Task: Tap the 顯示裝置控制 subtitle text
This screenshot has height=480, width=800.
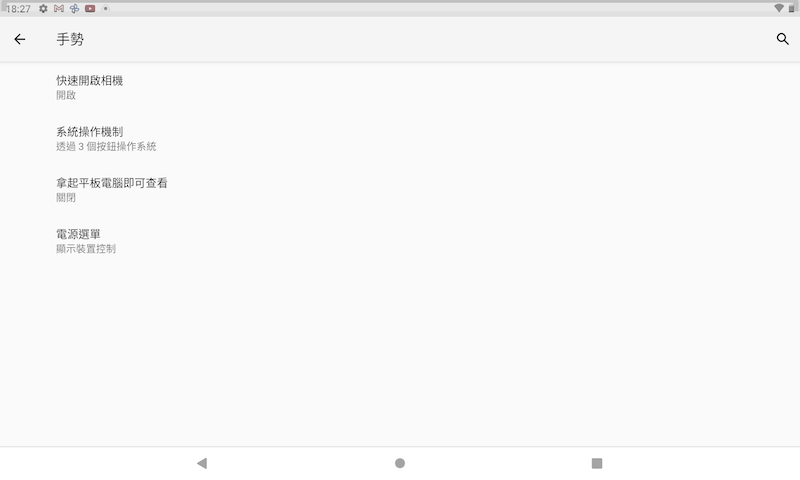Action: point(86,249)
